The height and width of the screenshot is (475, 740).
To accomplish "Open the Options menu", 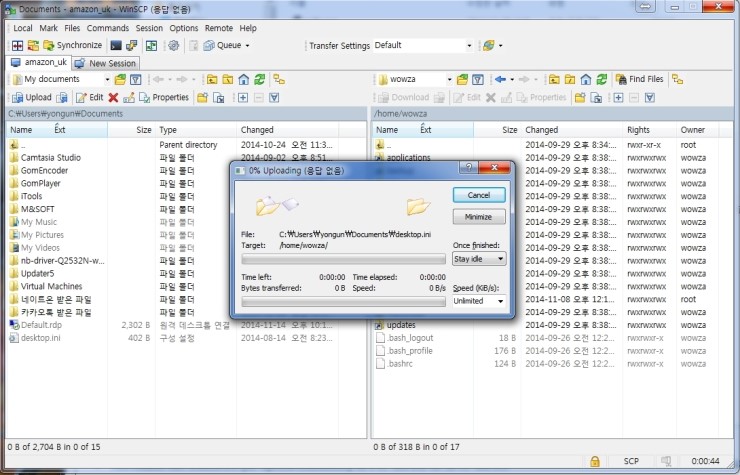I will 184,28.
